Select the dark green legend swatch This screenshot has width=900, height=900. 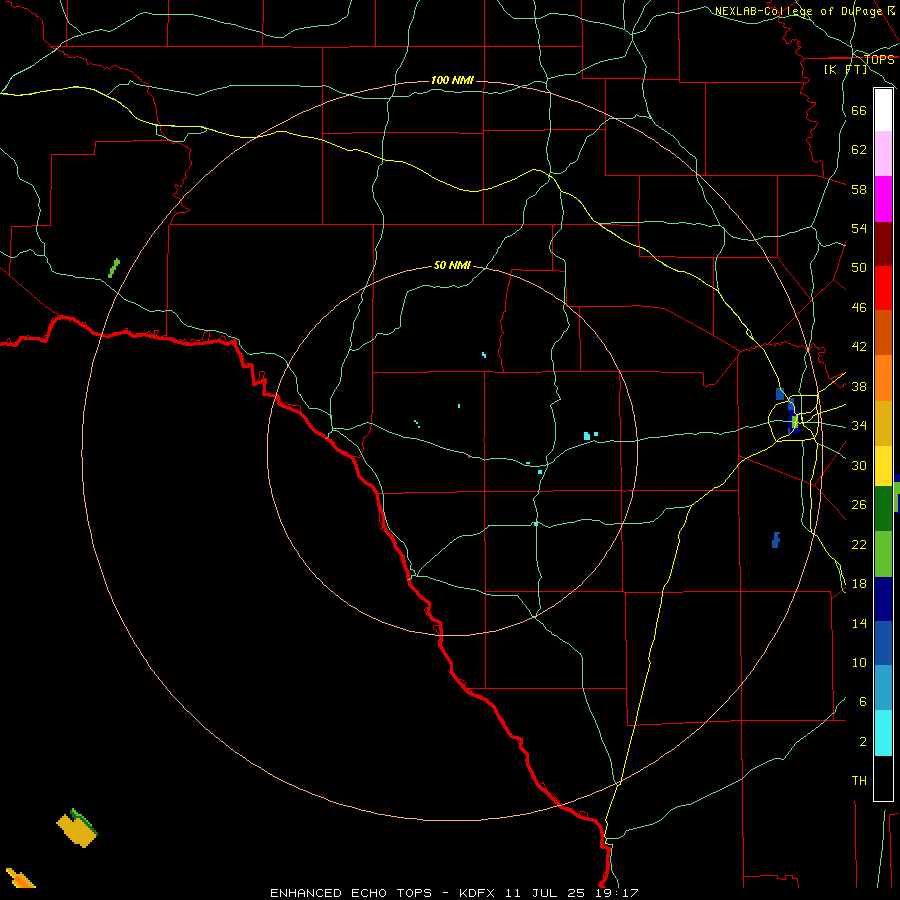[x=883, y=509]
